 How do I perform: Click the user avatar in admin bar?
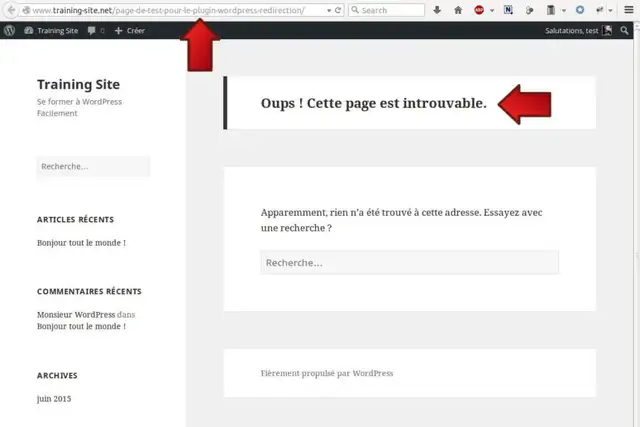click(x=607, y=31)
